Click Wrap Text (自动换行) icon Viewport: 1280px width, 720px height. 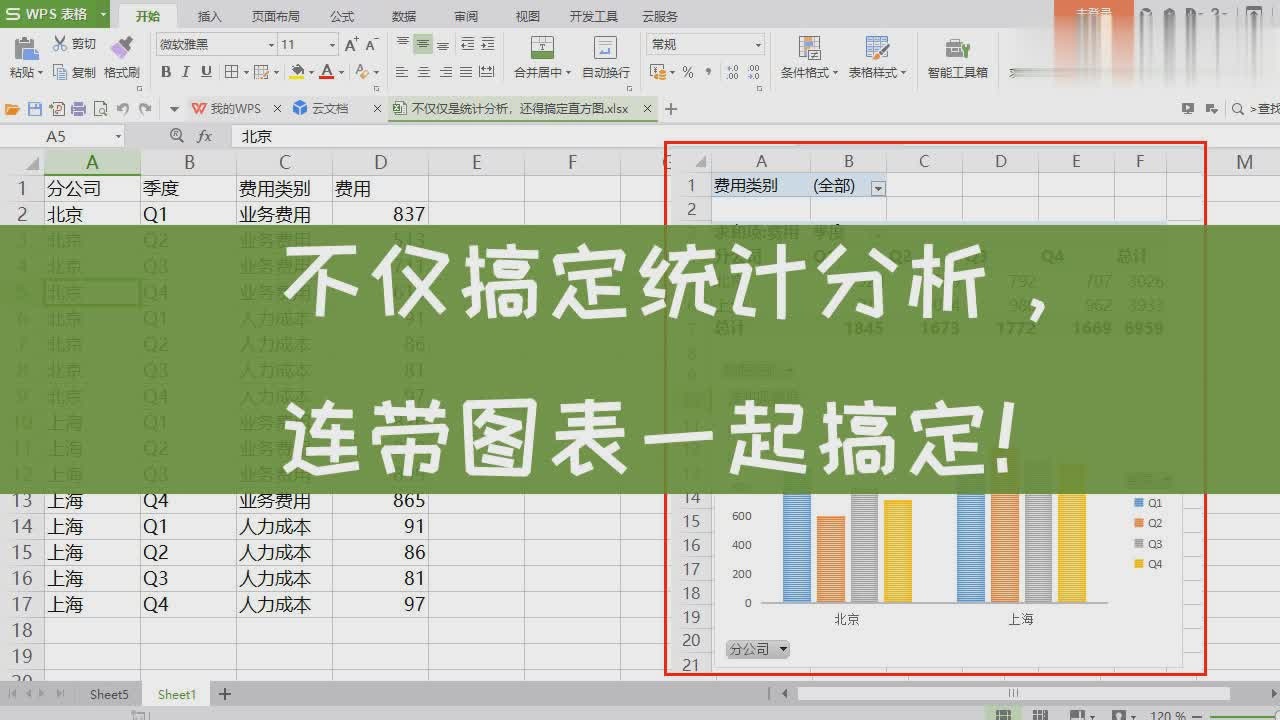coord(605,47)
